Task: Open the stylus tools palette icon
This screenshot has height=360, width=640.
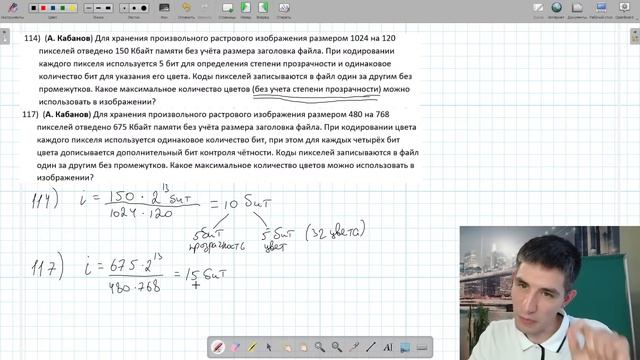Action: click(13, 8)
